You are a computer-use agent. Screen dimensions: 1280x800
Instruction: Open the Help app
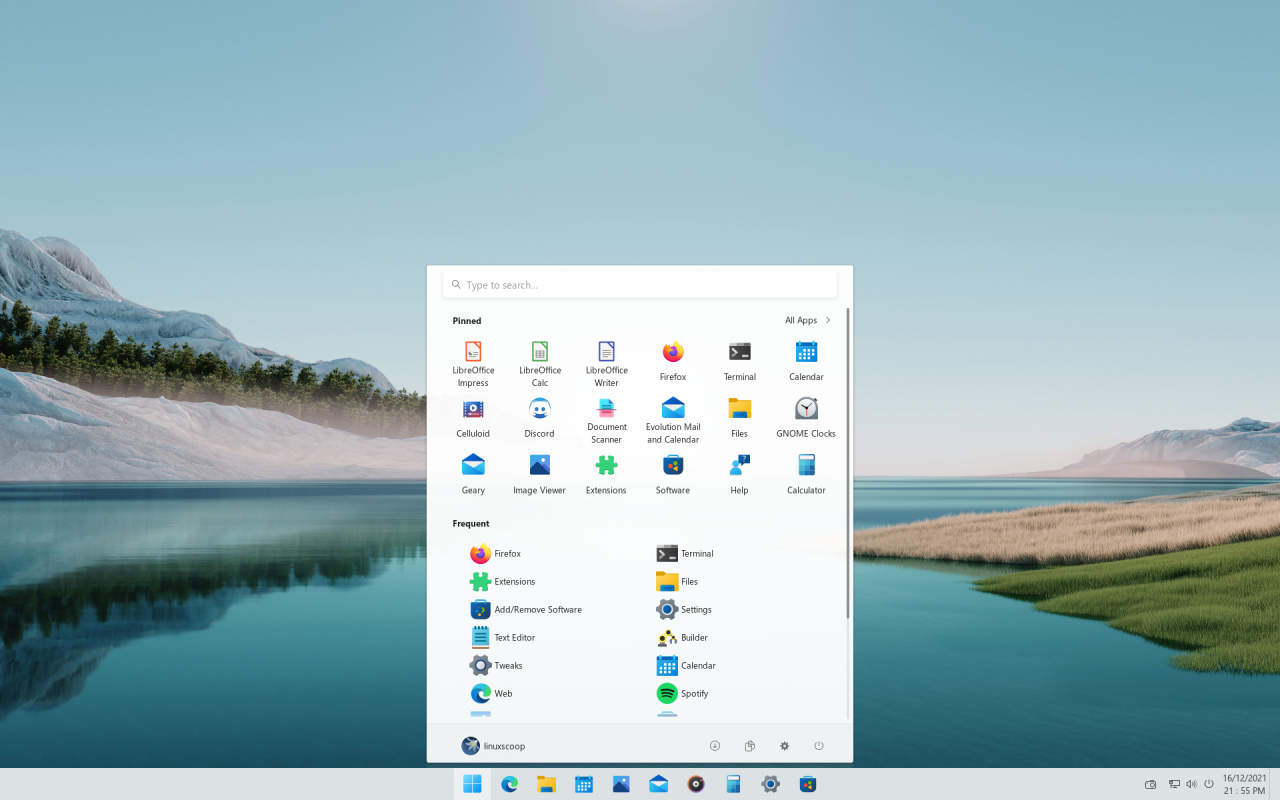(x=740, y=476)
